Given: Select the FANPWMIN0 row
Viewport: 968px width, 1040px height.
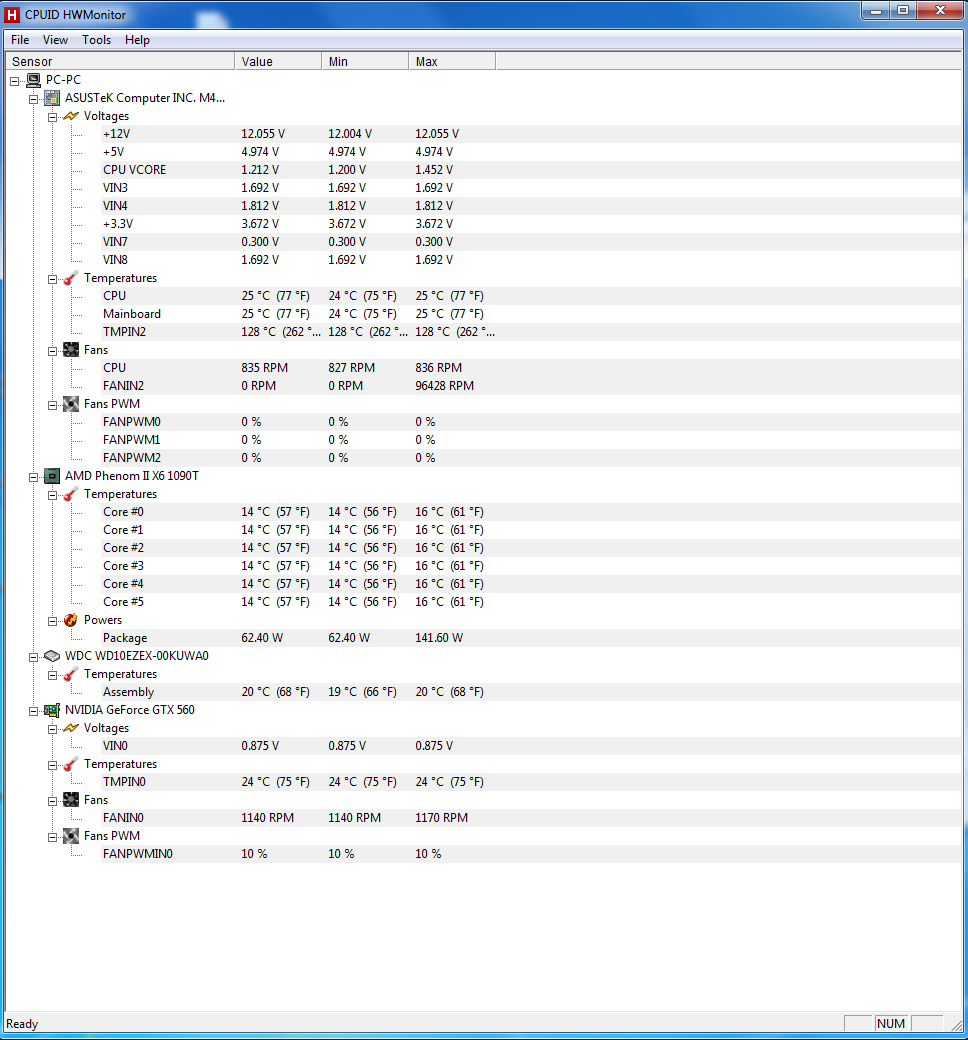Looking at the screenshot, I should pyautogui.click(x=531, y=854).
